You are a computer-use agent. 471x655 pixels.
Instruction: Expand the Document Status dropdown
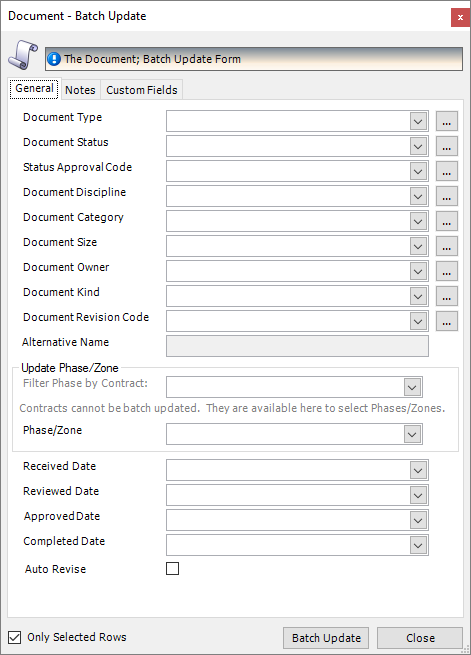tap(418, 147)
